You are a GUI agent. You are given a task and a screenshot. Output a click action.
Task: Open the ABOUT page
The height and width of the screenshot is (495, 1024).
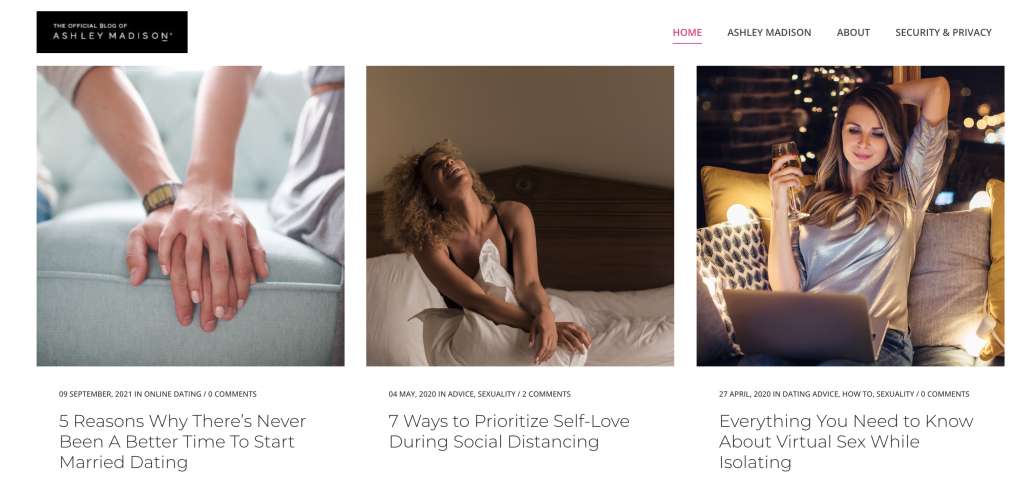(853, 32)
